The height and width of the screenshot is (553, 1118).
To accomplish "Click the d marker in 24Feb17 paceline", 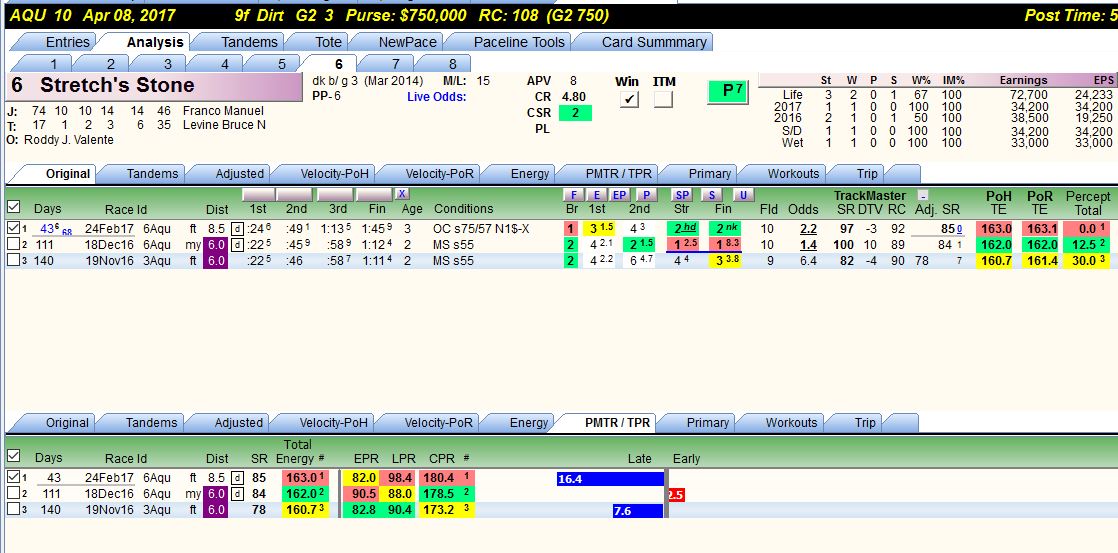I will 237,229.
